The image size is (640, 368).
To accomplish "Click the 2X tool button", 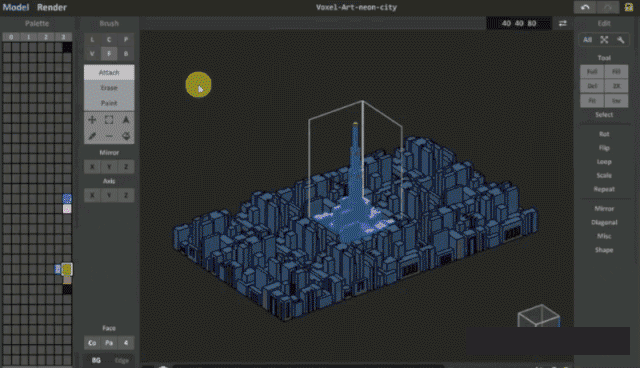I will point(616,86).
